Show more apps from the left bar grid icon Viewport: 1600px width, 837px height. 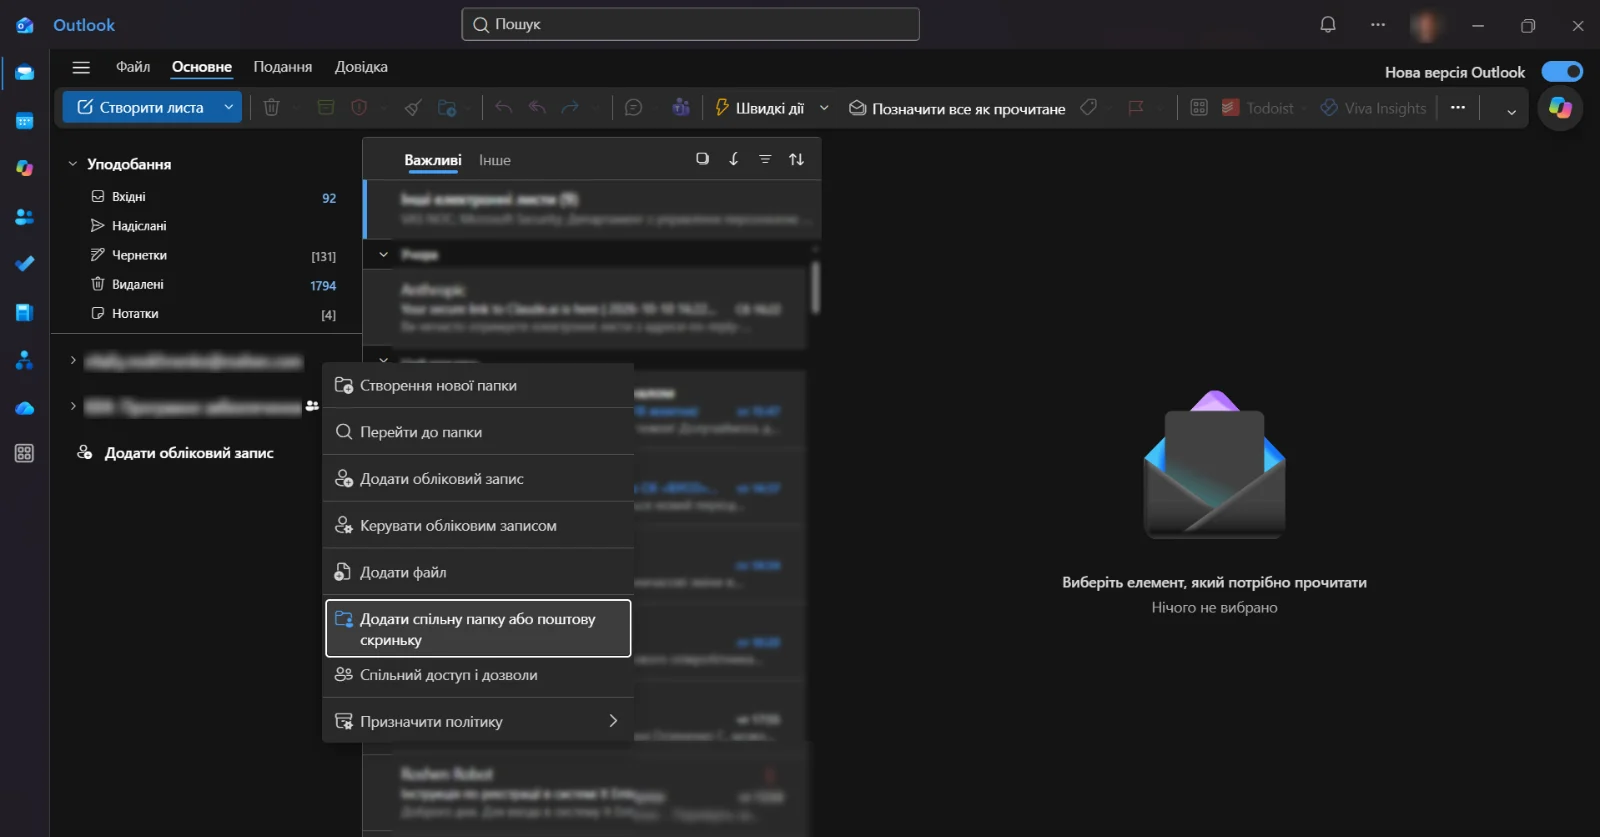click(x=25, y=454)
